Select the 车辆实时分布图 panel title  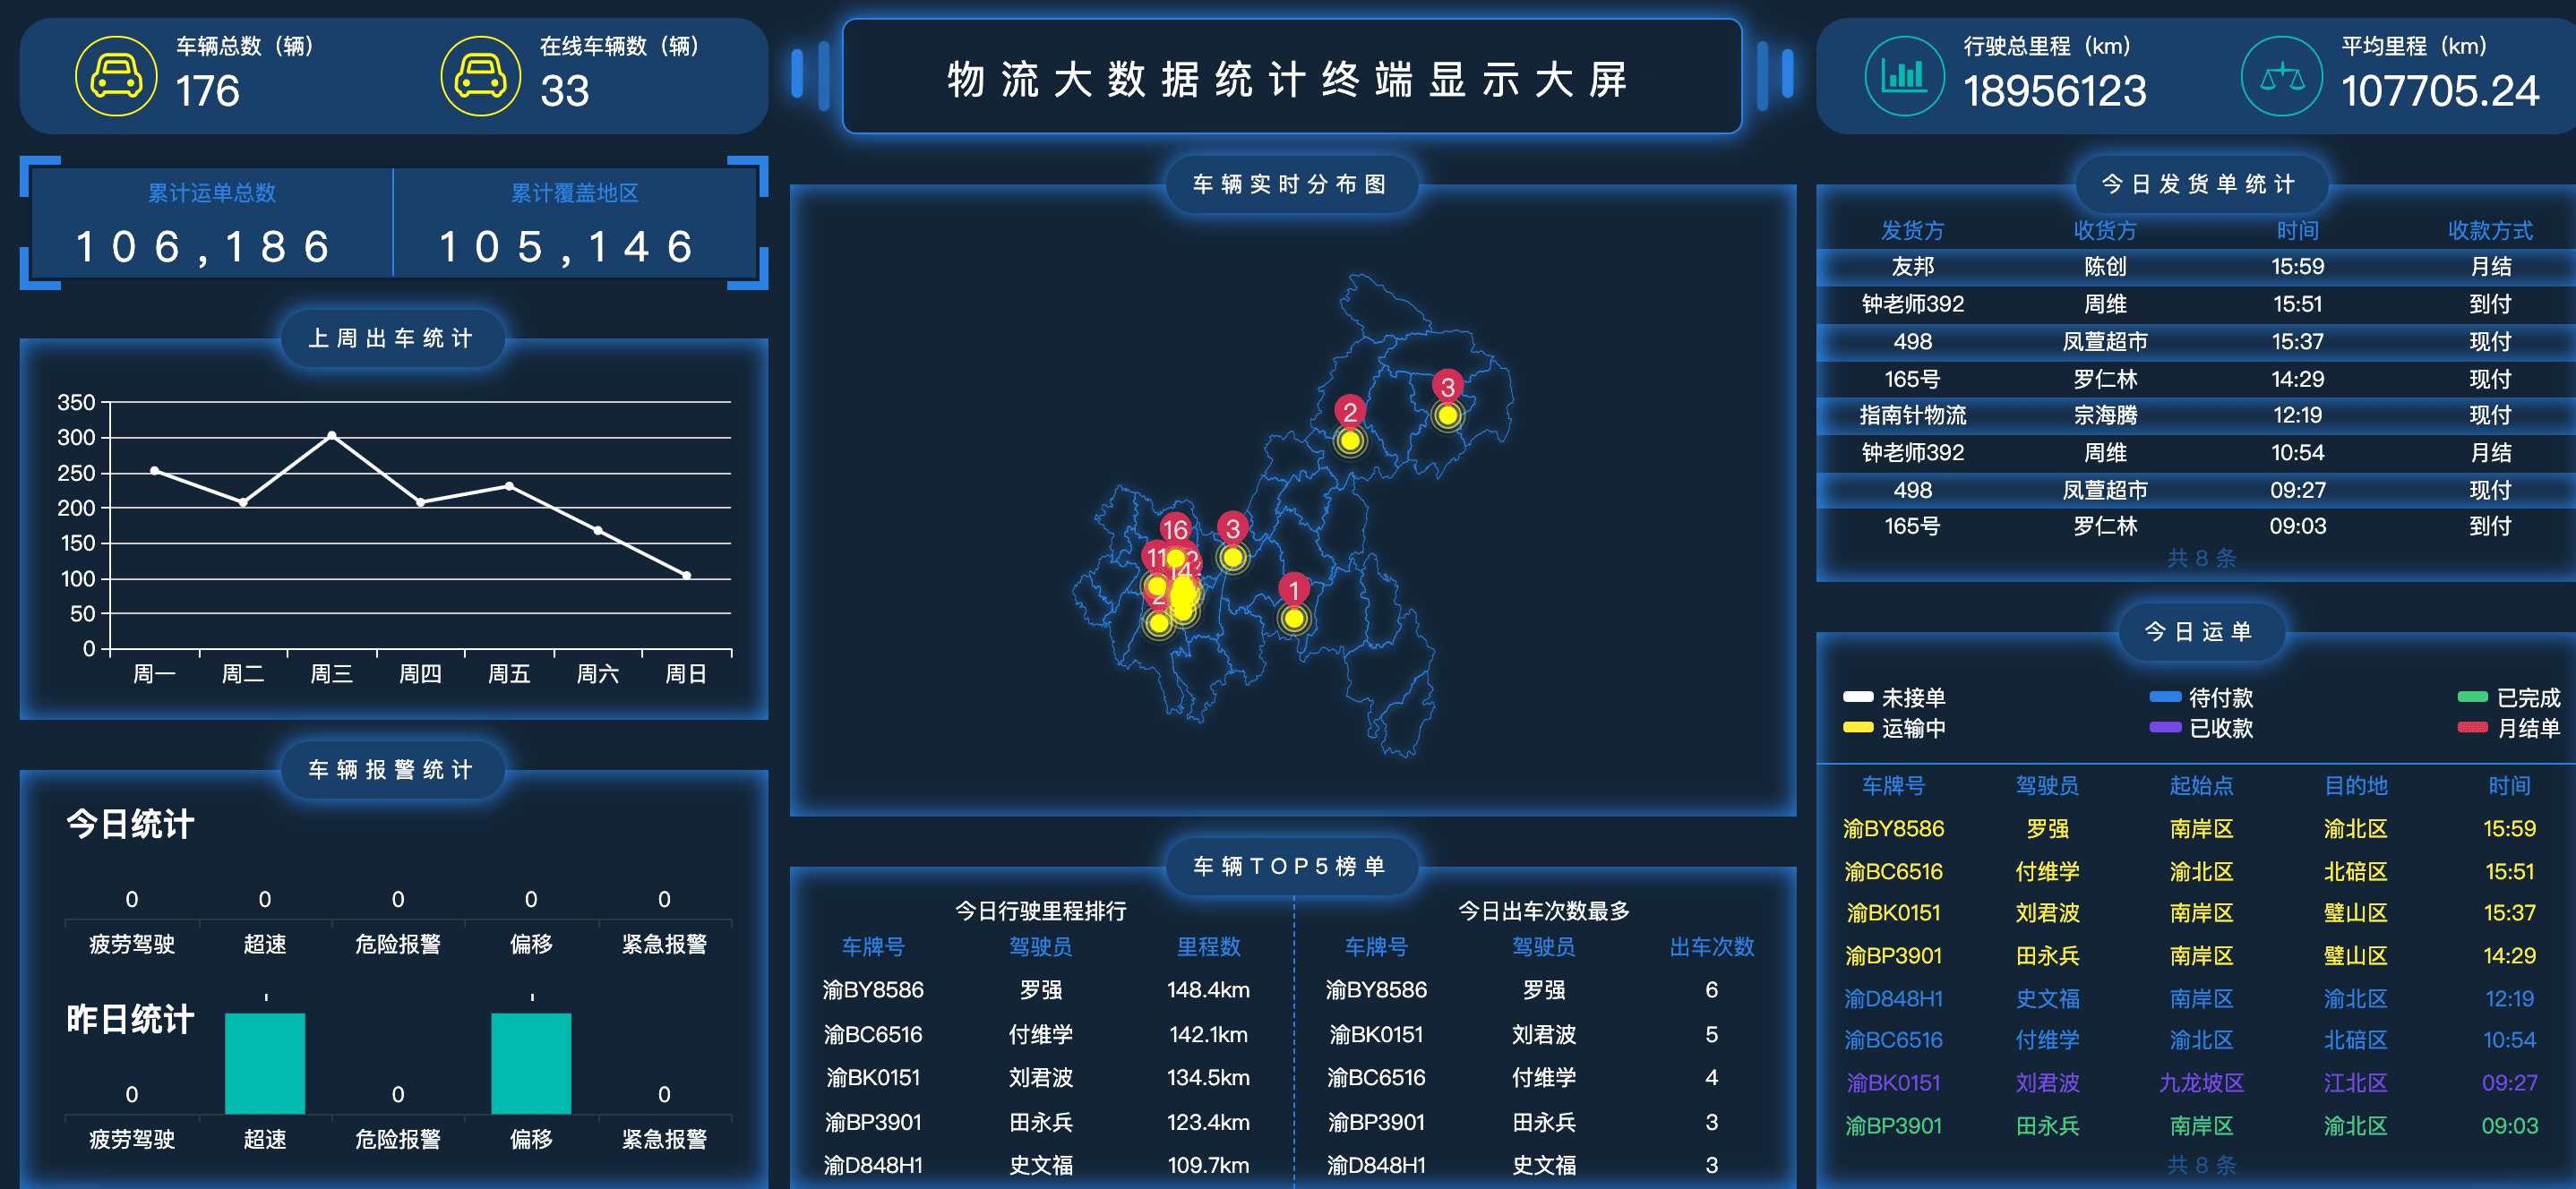[1290, 184]
